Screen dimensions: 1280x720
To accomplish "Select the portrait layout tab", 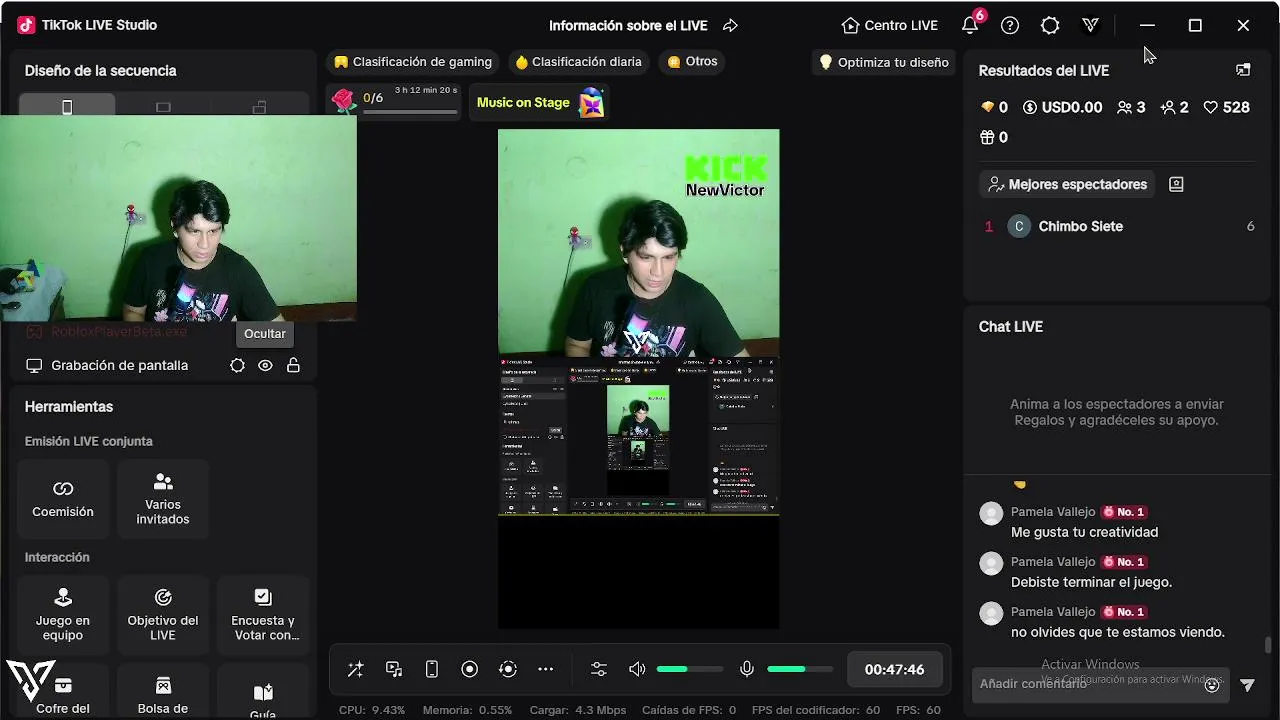I will 67,107.
